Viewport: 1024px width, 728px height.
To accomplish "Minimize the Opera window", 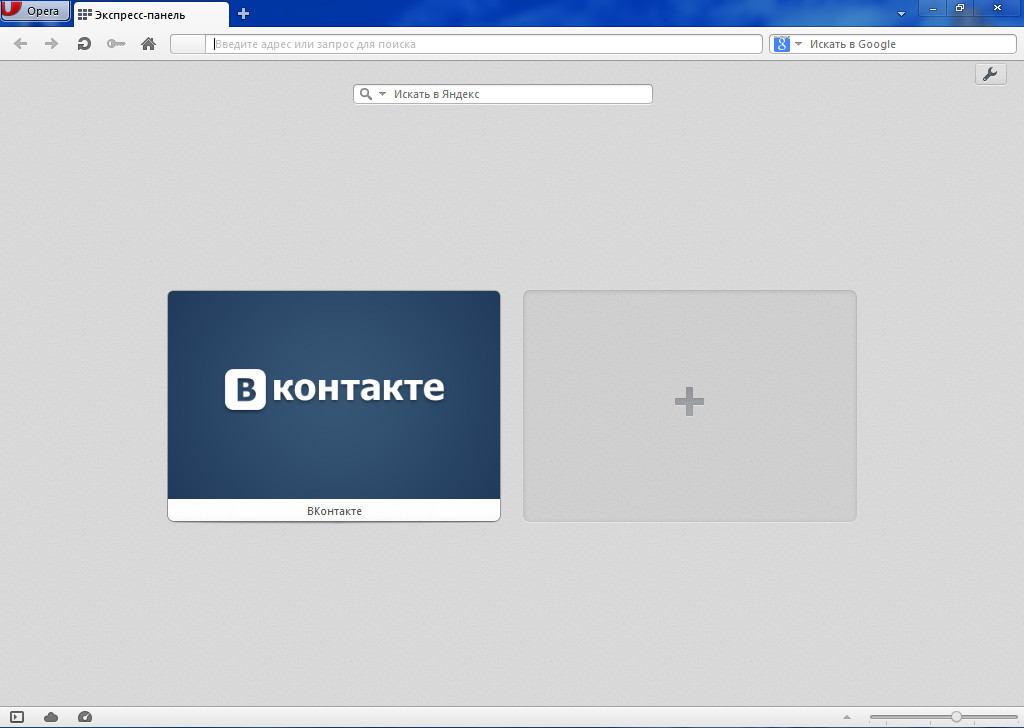I will tap(933, 8).
